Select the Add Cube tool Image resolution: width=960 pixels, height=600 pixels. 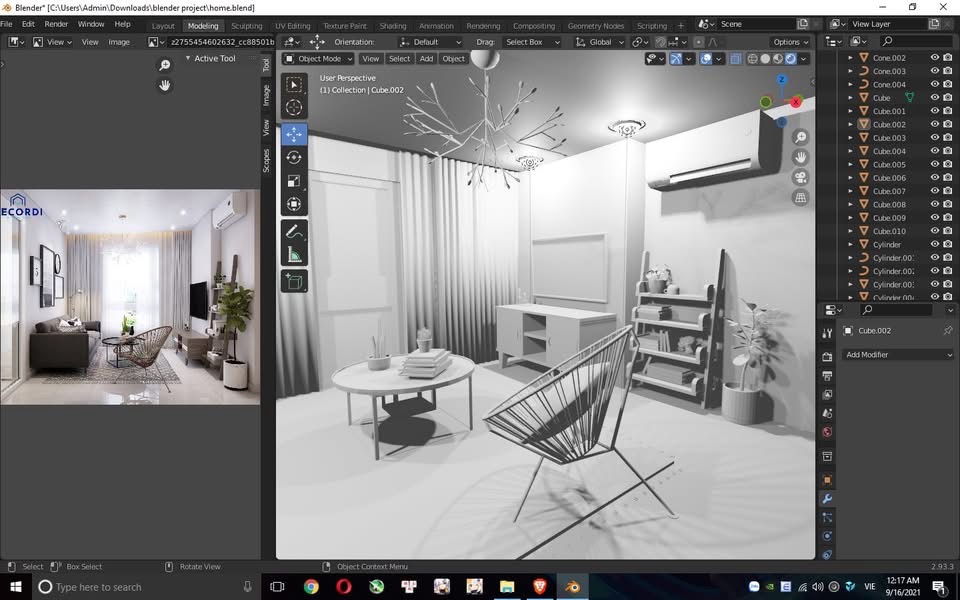click(293, 282)
